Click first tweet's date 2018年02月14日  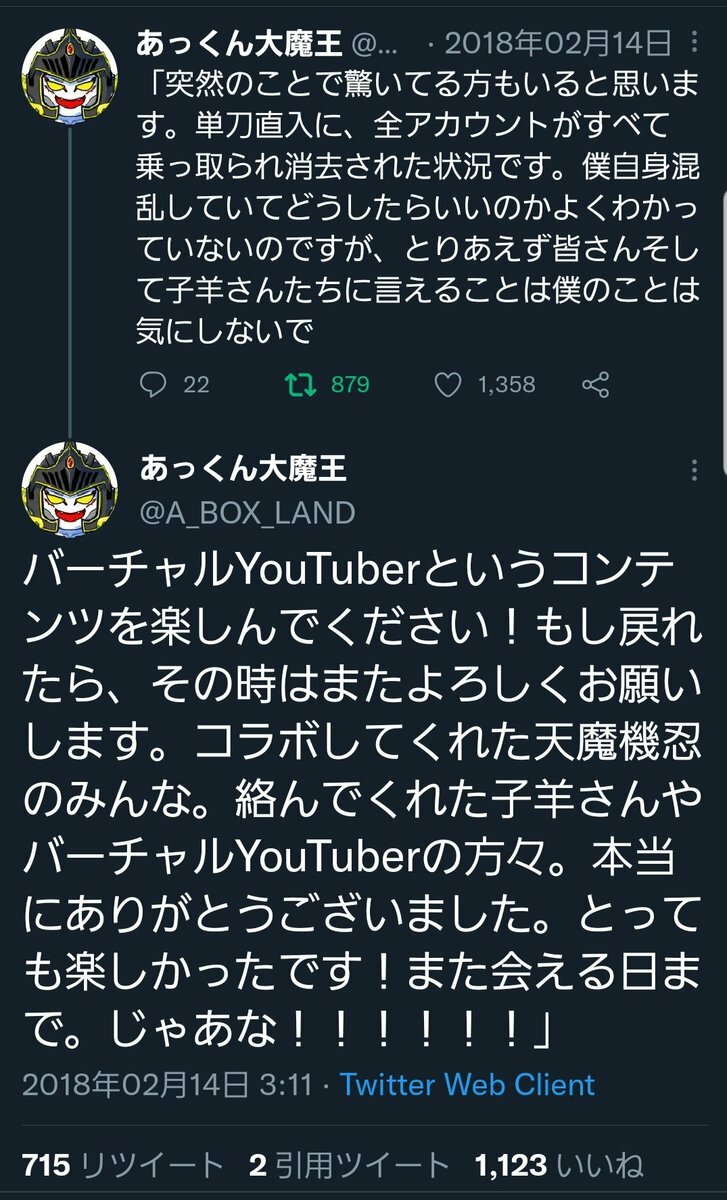(557, 45)
